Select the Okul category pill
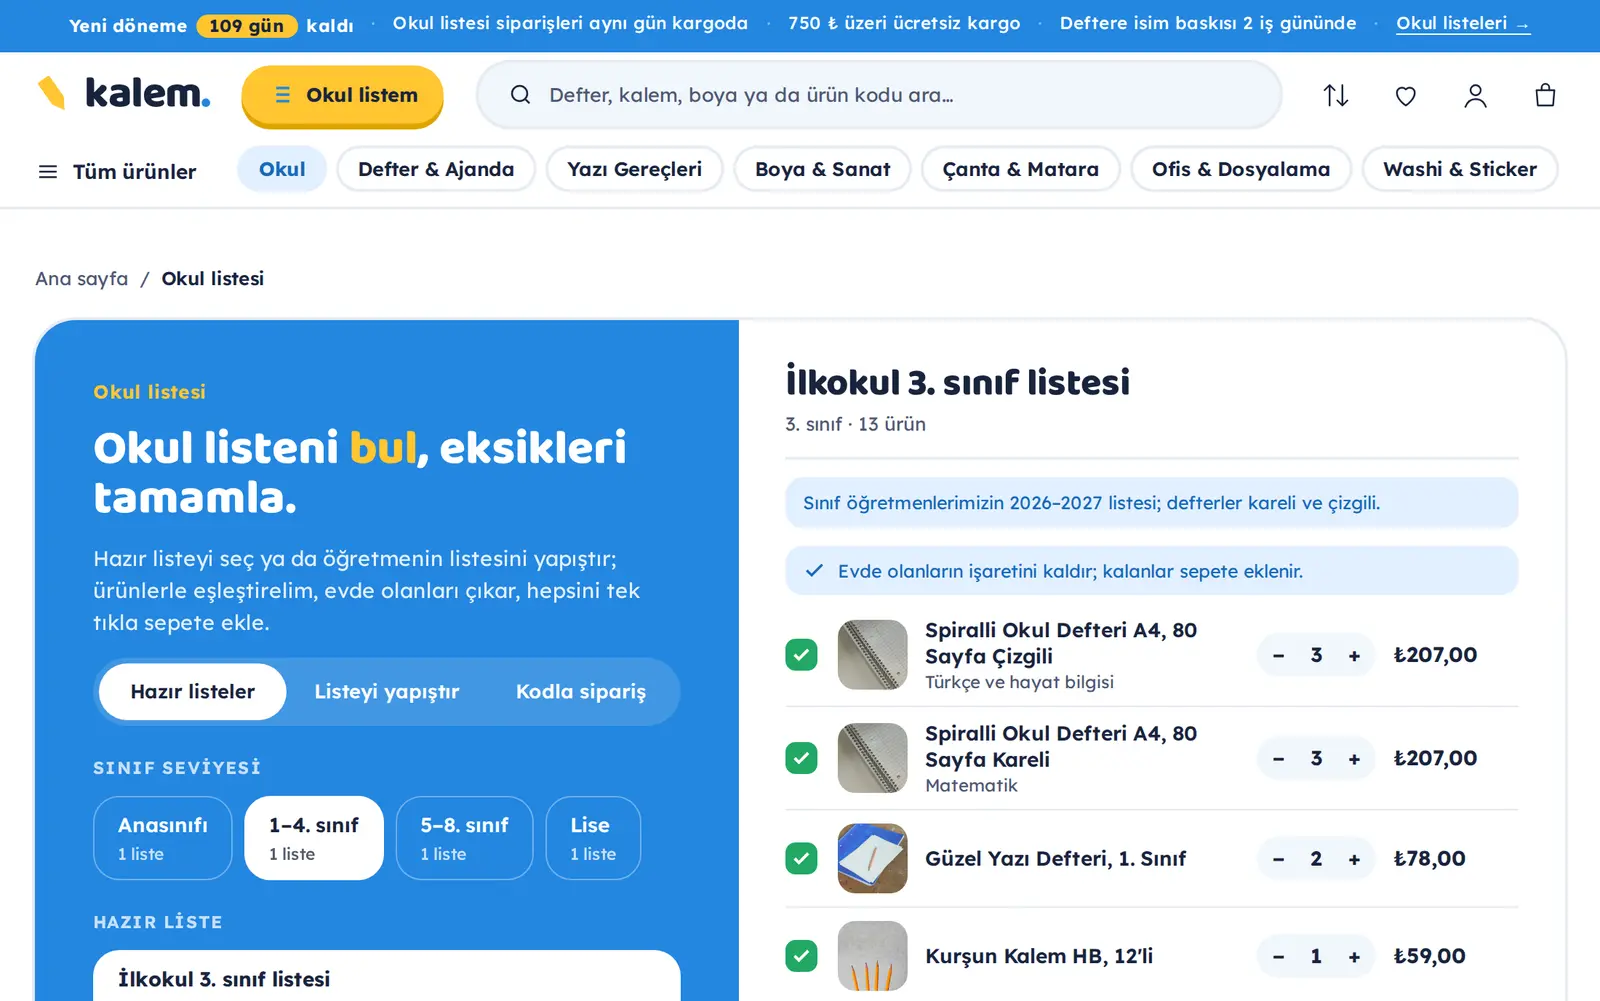This screenshot has height=1001, width=1600. tap(282, 169)
